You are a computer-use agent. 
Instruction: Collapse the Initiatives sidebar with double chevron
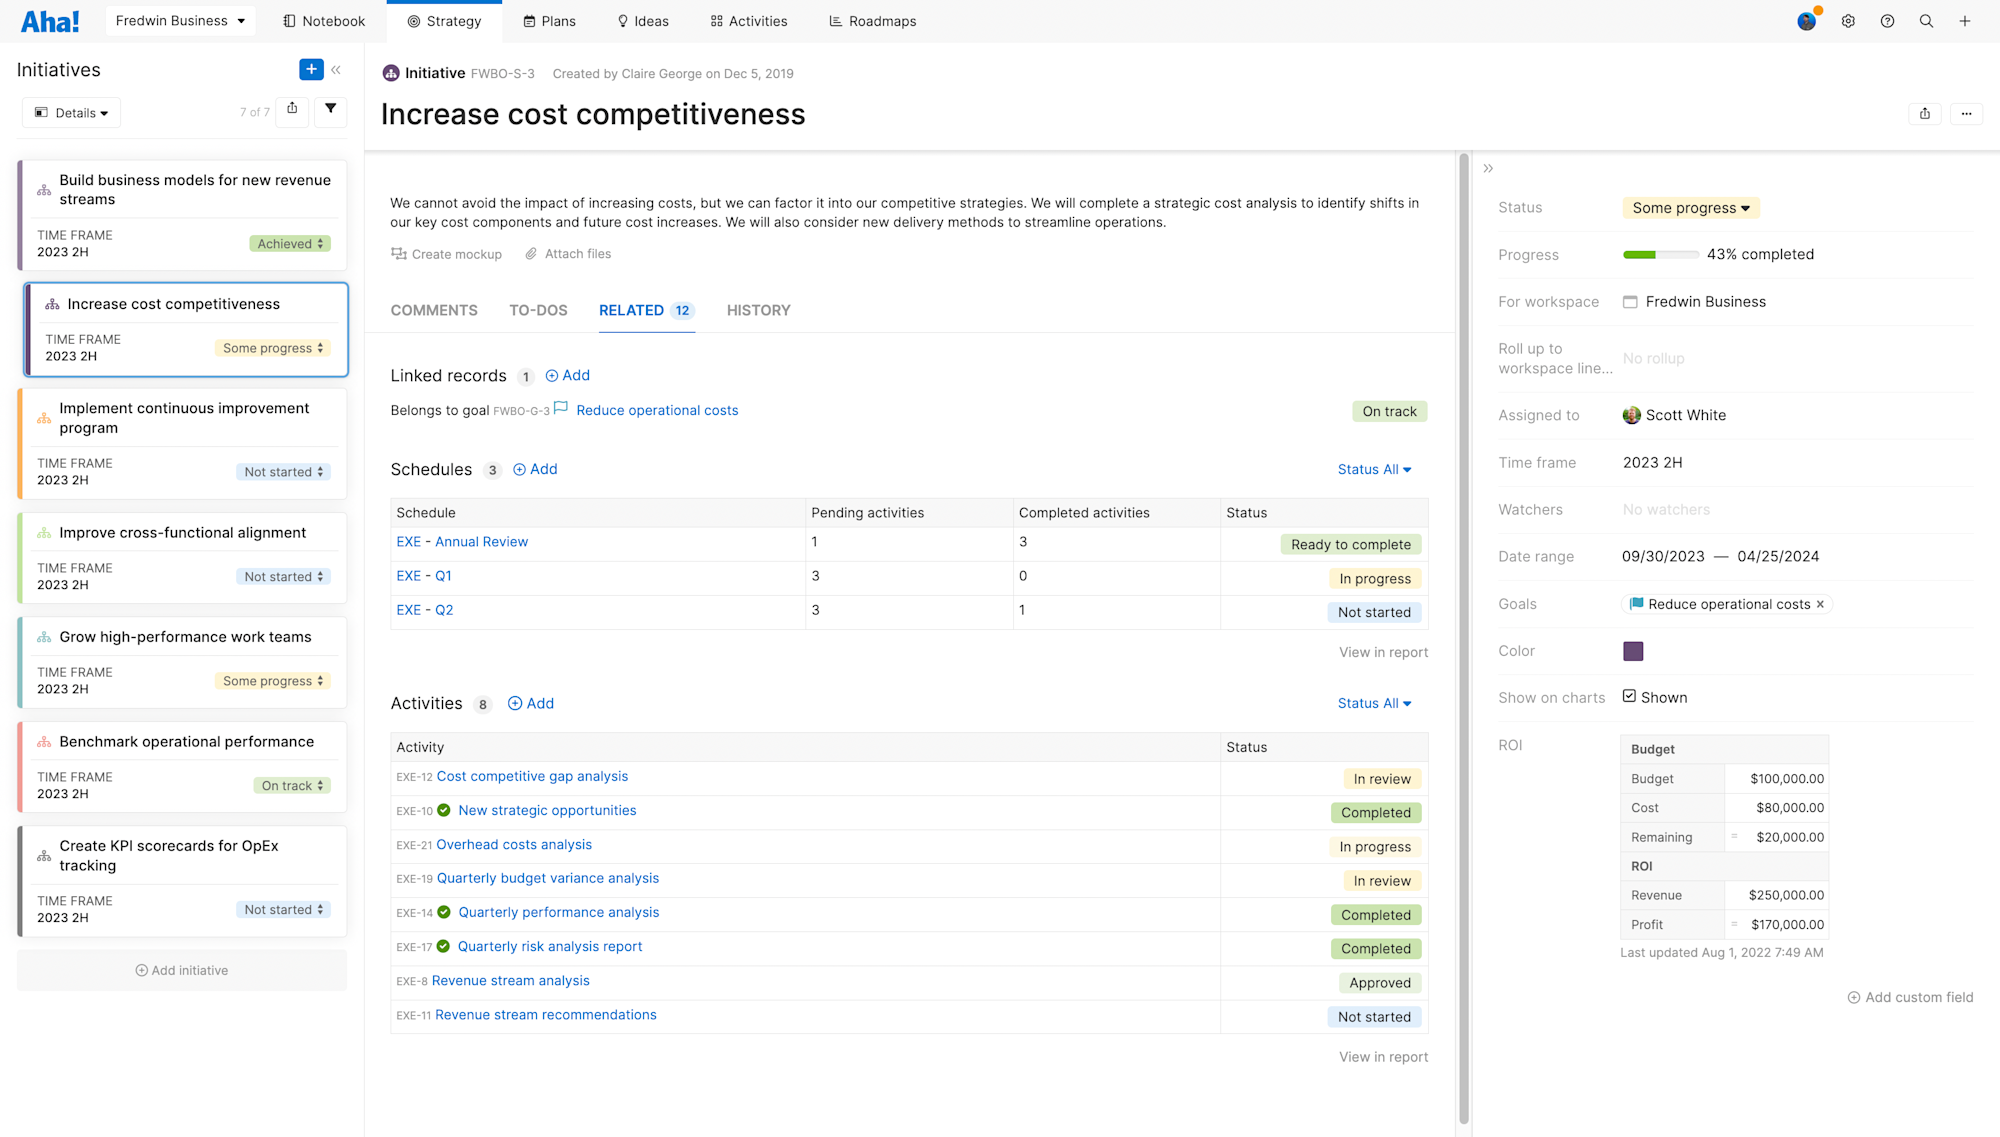click(336, 70)
